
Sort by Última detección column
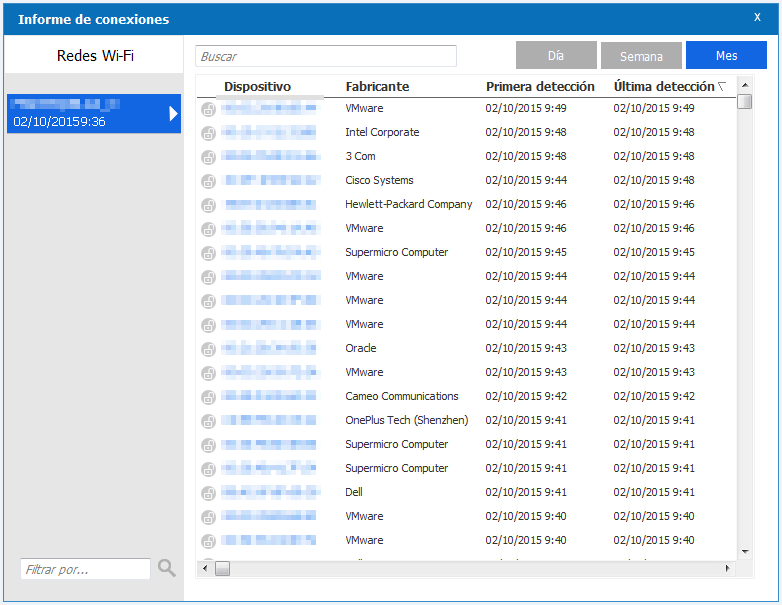[x=664, y=87]
